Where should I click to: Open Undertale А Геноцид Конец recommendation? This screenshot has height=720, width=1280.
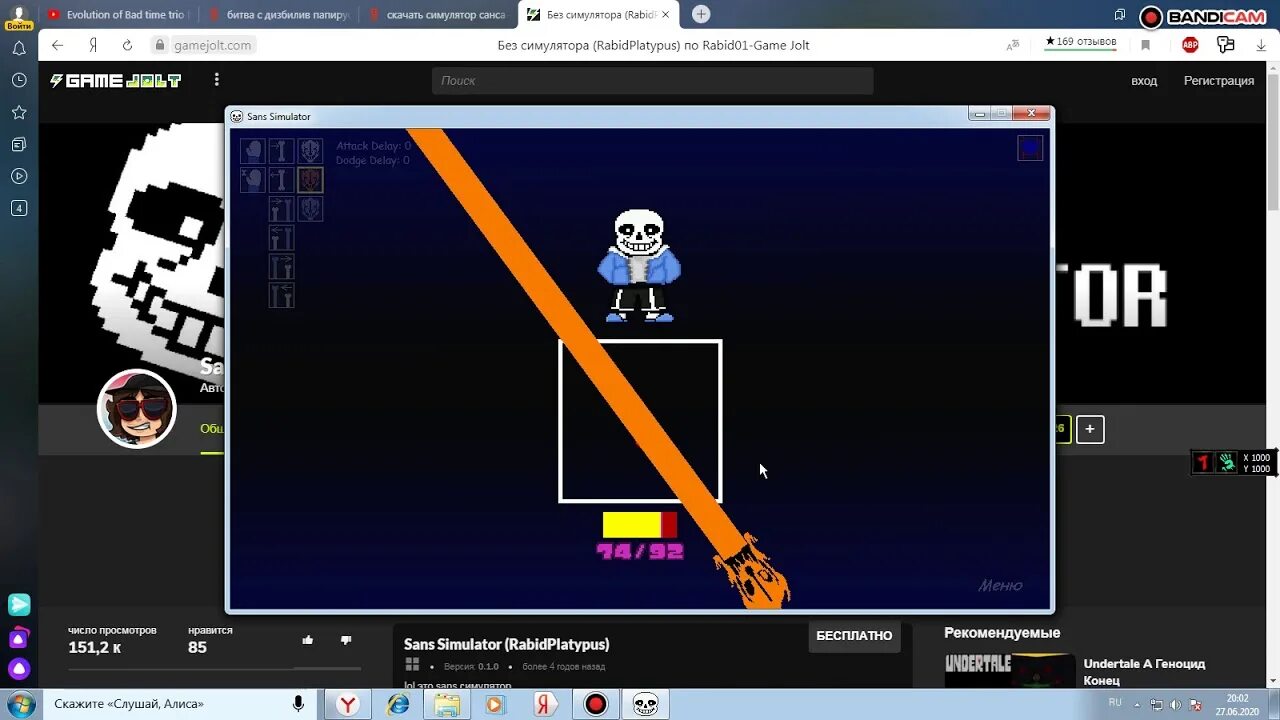[x=1144, y=671]
